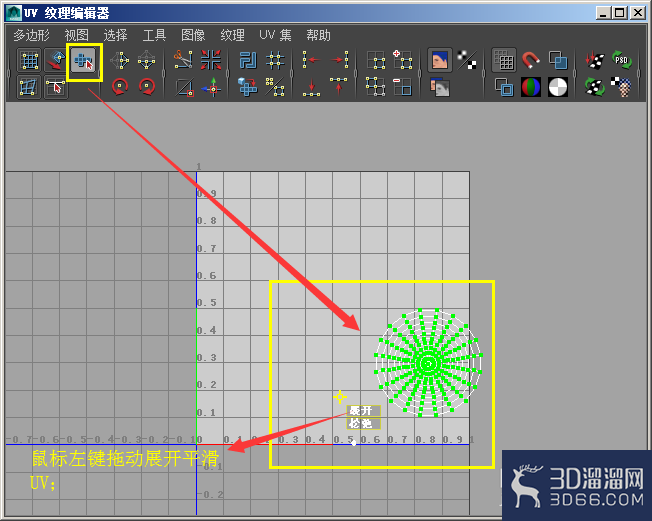The width and height of the screenshot is (652, 521).
Task: Rotate selected UVs counterclockwise
Action: pyautogui.click(x=120, y=87)
